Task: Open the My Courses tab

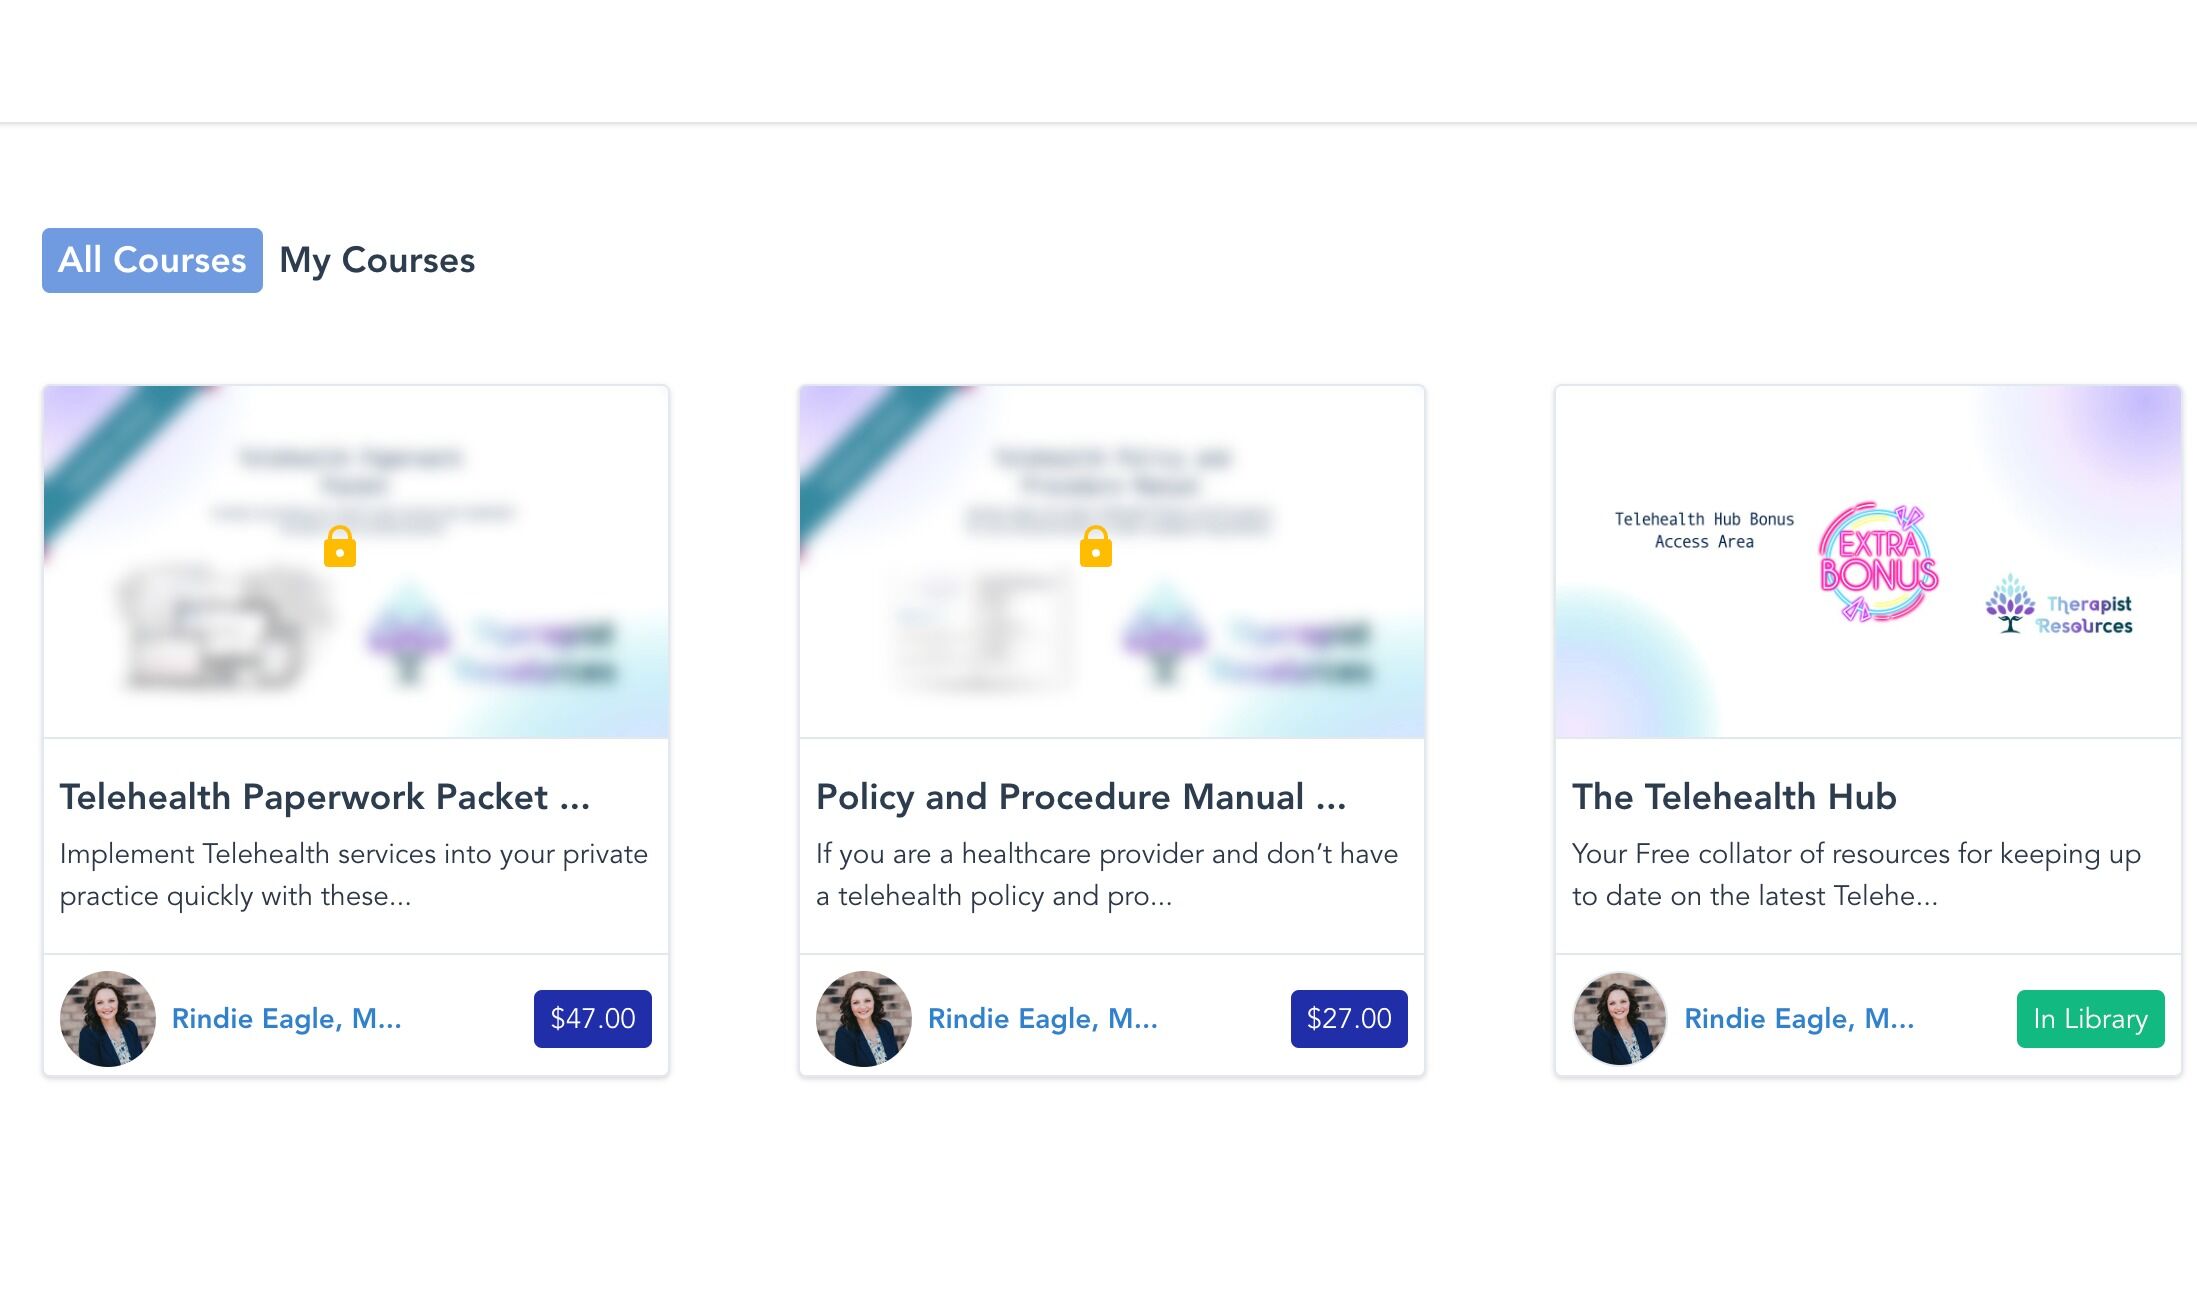Action: [x=377, y=260]
